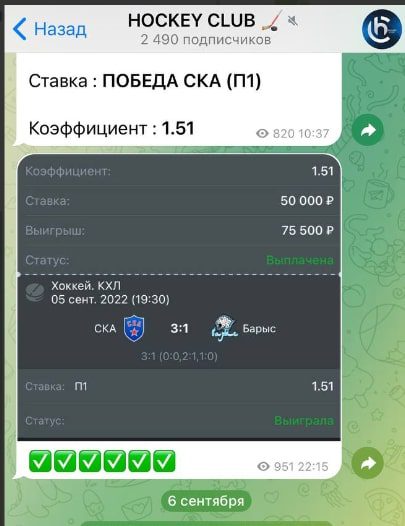
Task: Tap view count eye on 10:37 message
Action: click(262, 134)
